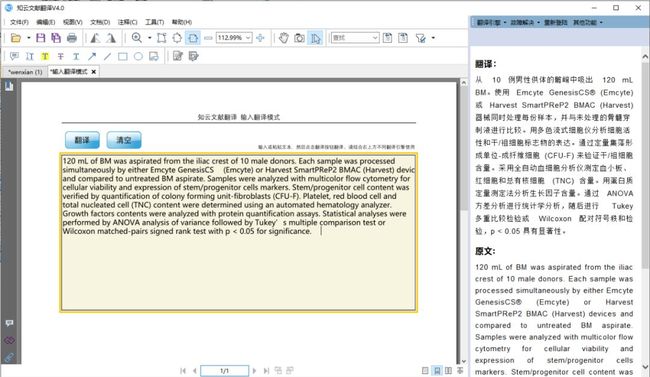
Task: Click the filter funnel search options icon
Action: coord(421,38)
